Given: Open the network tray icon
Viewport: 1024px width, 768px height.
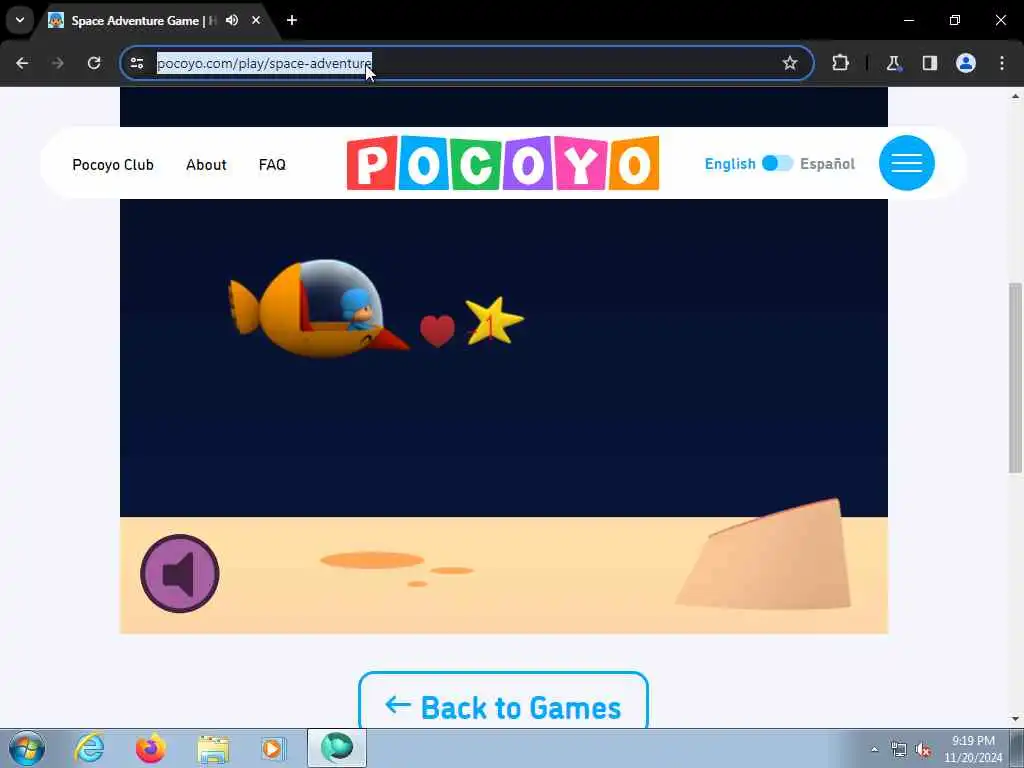Looking at the screenshot, I should 899,750.
